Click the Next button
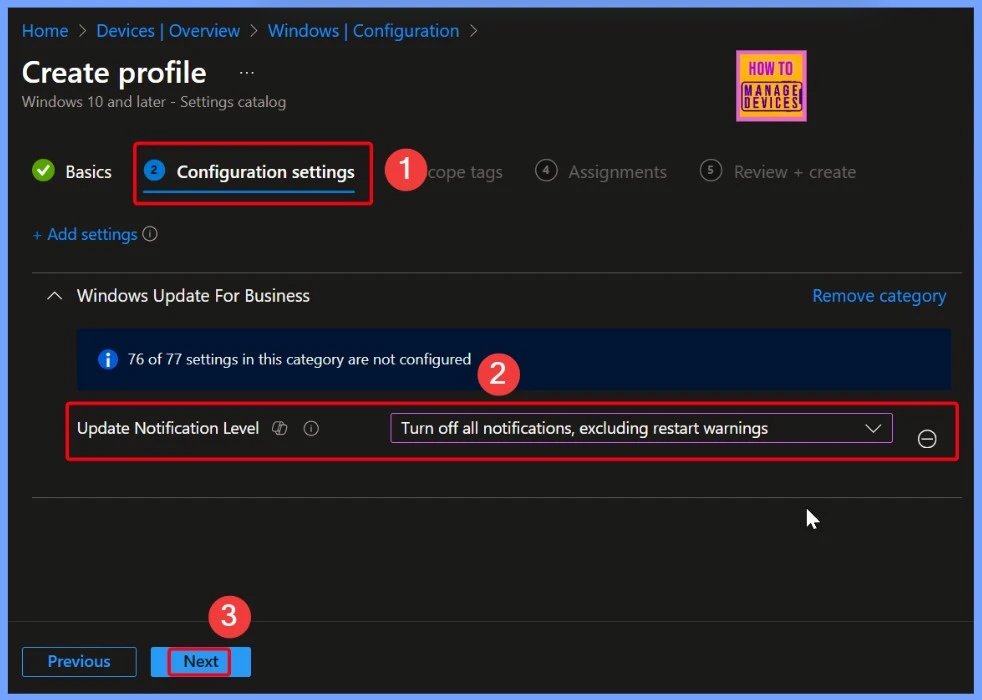The height and width of the screenshot is (700, 982). (200, 662)
